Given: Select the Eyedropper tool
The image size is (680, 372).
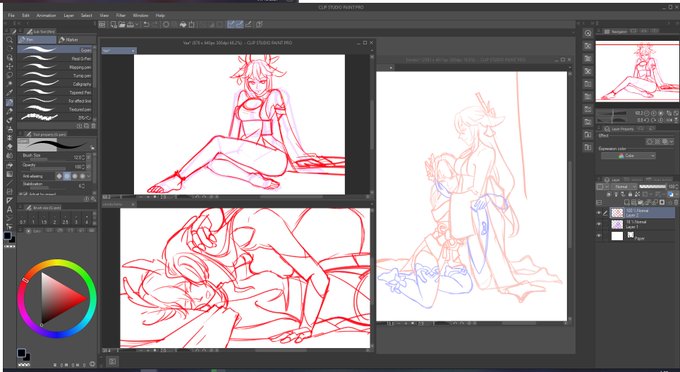Looking at the screenshot, I should (x=9, y=92).
